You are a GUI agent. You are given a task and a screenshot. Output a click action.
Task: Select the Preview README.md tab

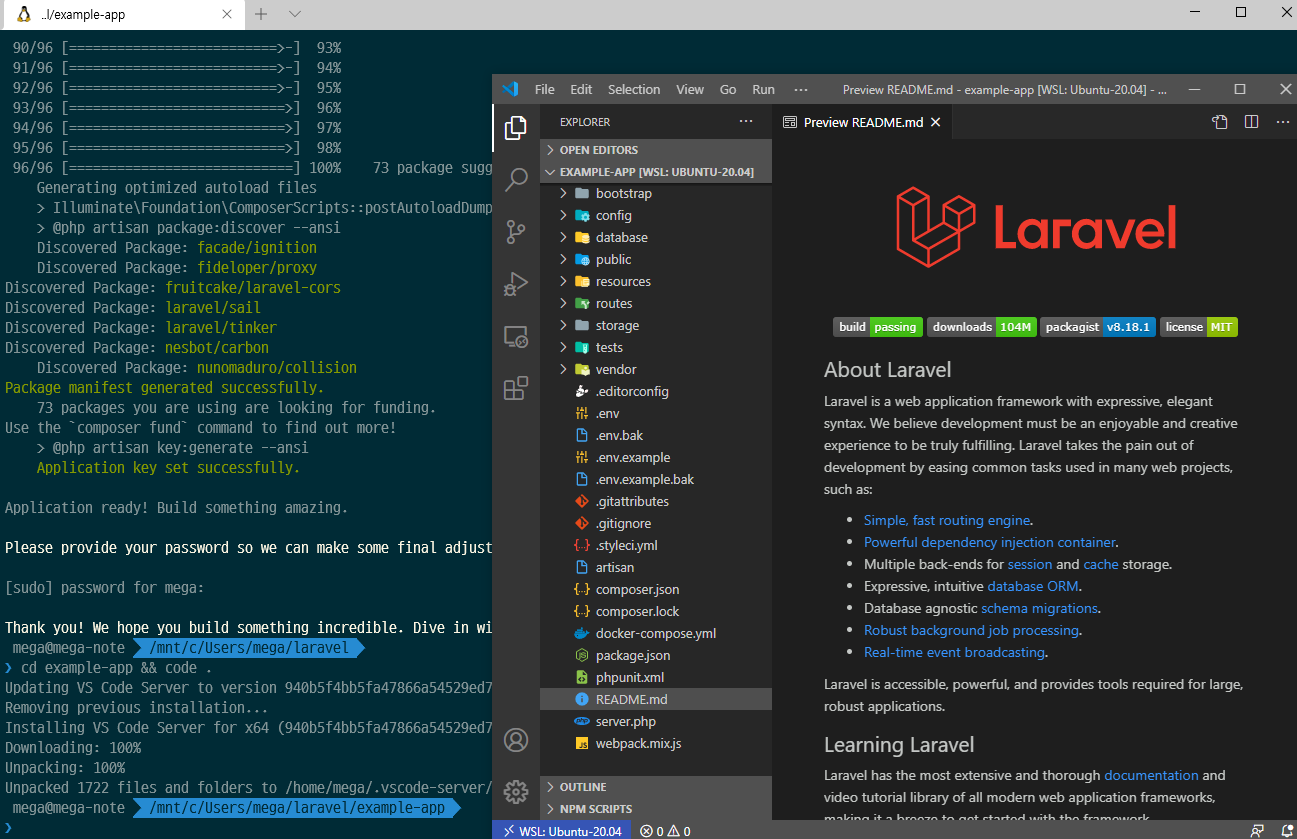864,122
